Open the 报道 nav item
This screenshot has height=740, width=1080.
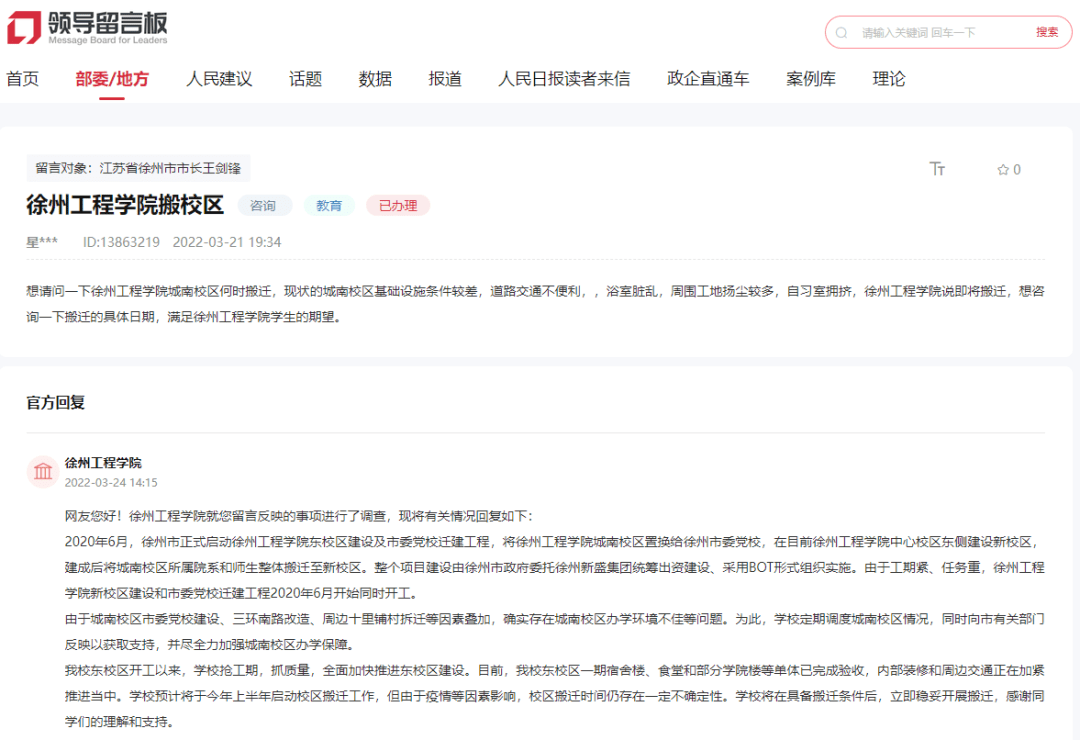tap(445, 79)
